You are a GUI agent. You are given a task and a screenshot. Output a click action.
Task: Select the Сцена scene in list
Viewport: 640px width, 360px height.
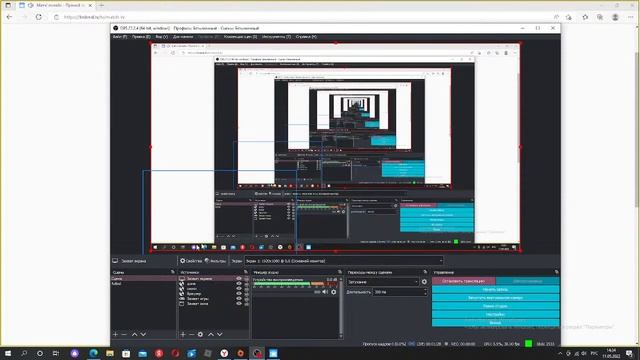tap(143, 278)
